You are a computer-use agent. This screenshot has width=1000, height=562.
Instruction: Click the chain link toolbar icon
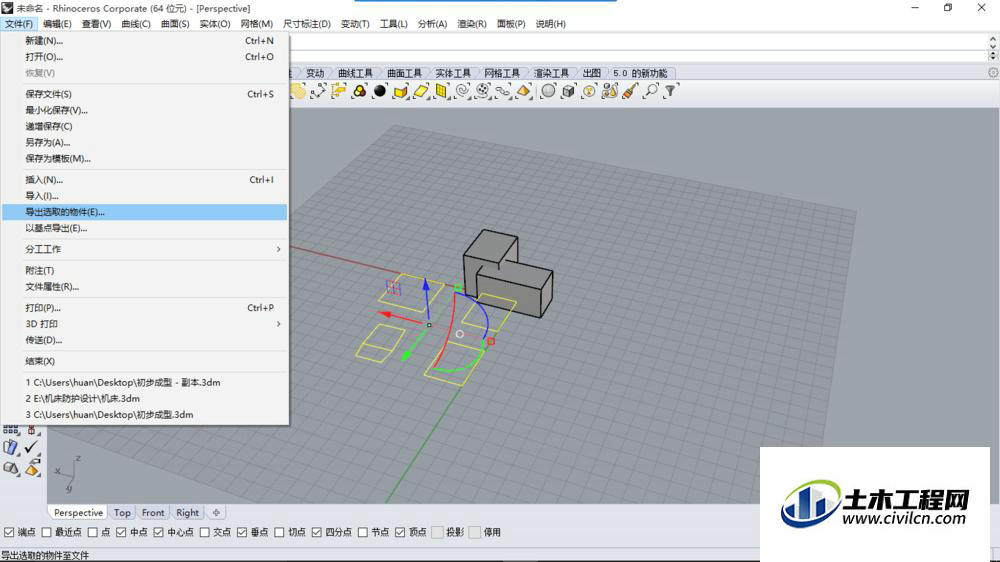click(503, 91)
